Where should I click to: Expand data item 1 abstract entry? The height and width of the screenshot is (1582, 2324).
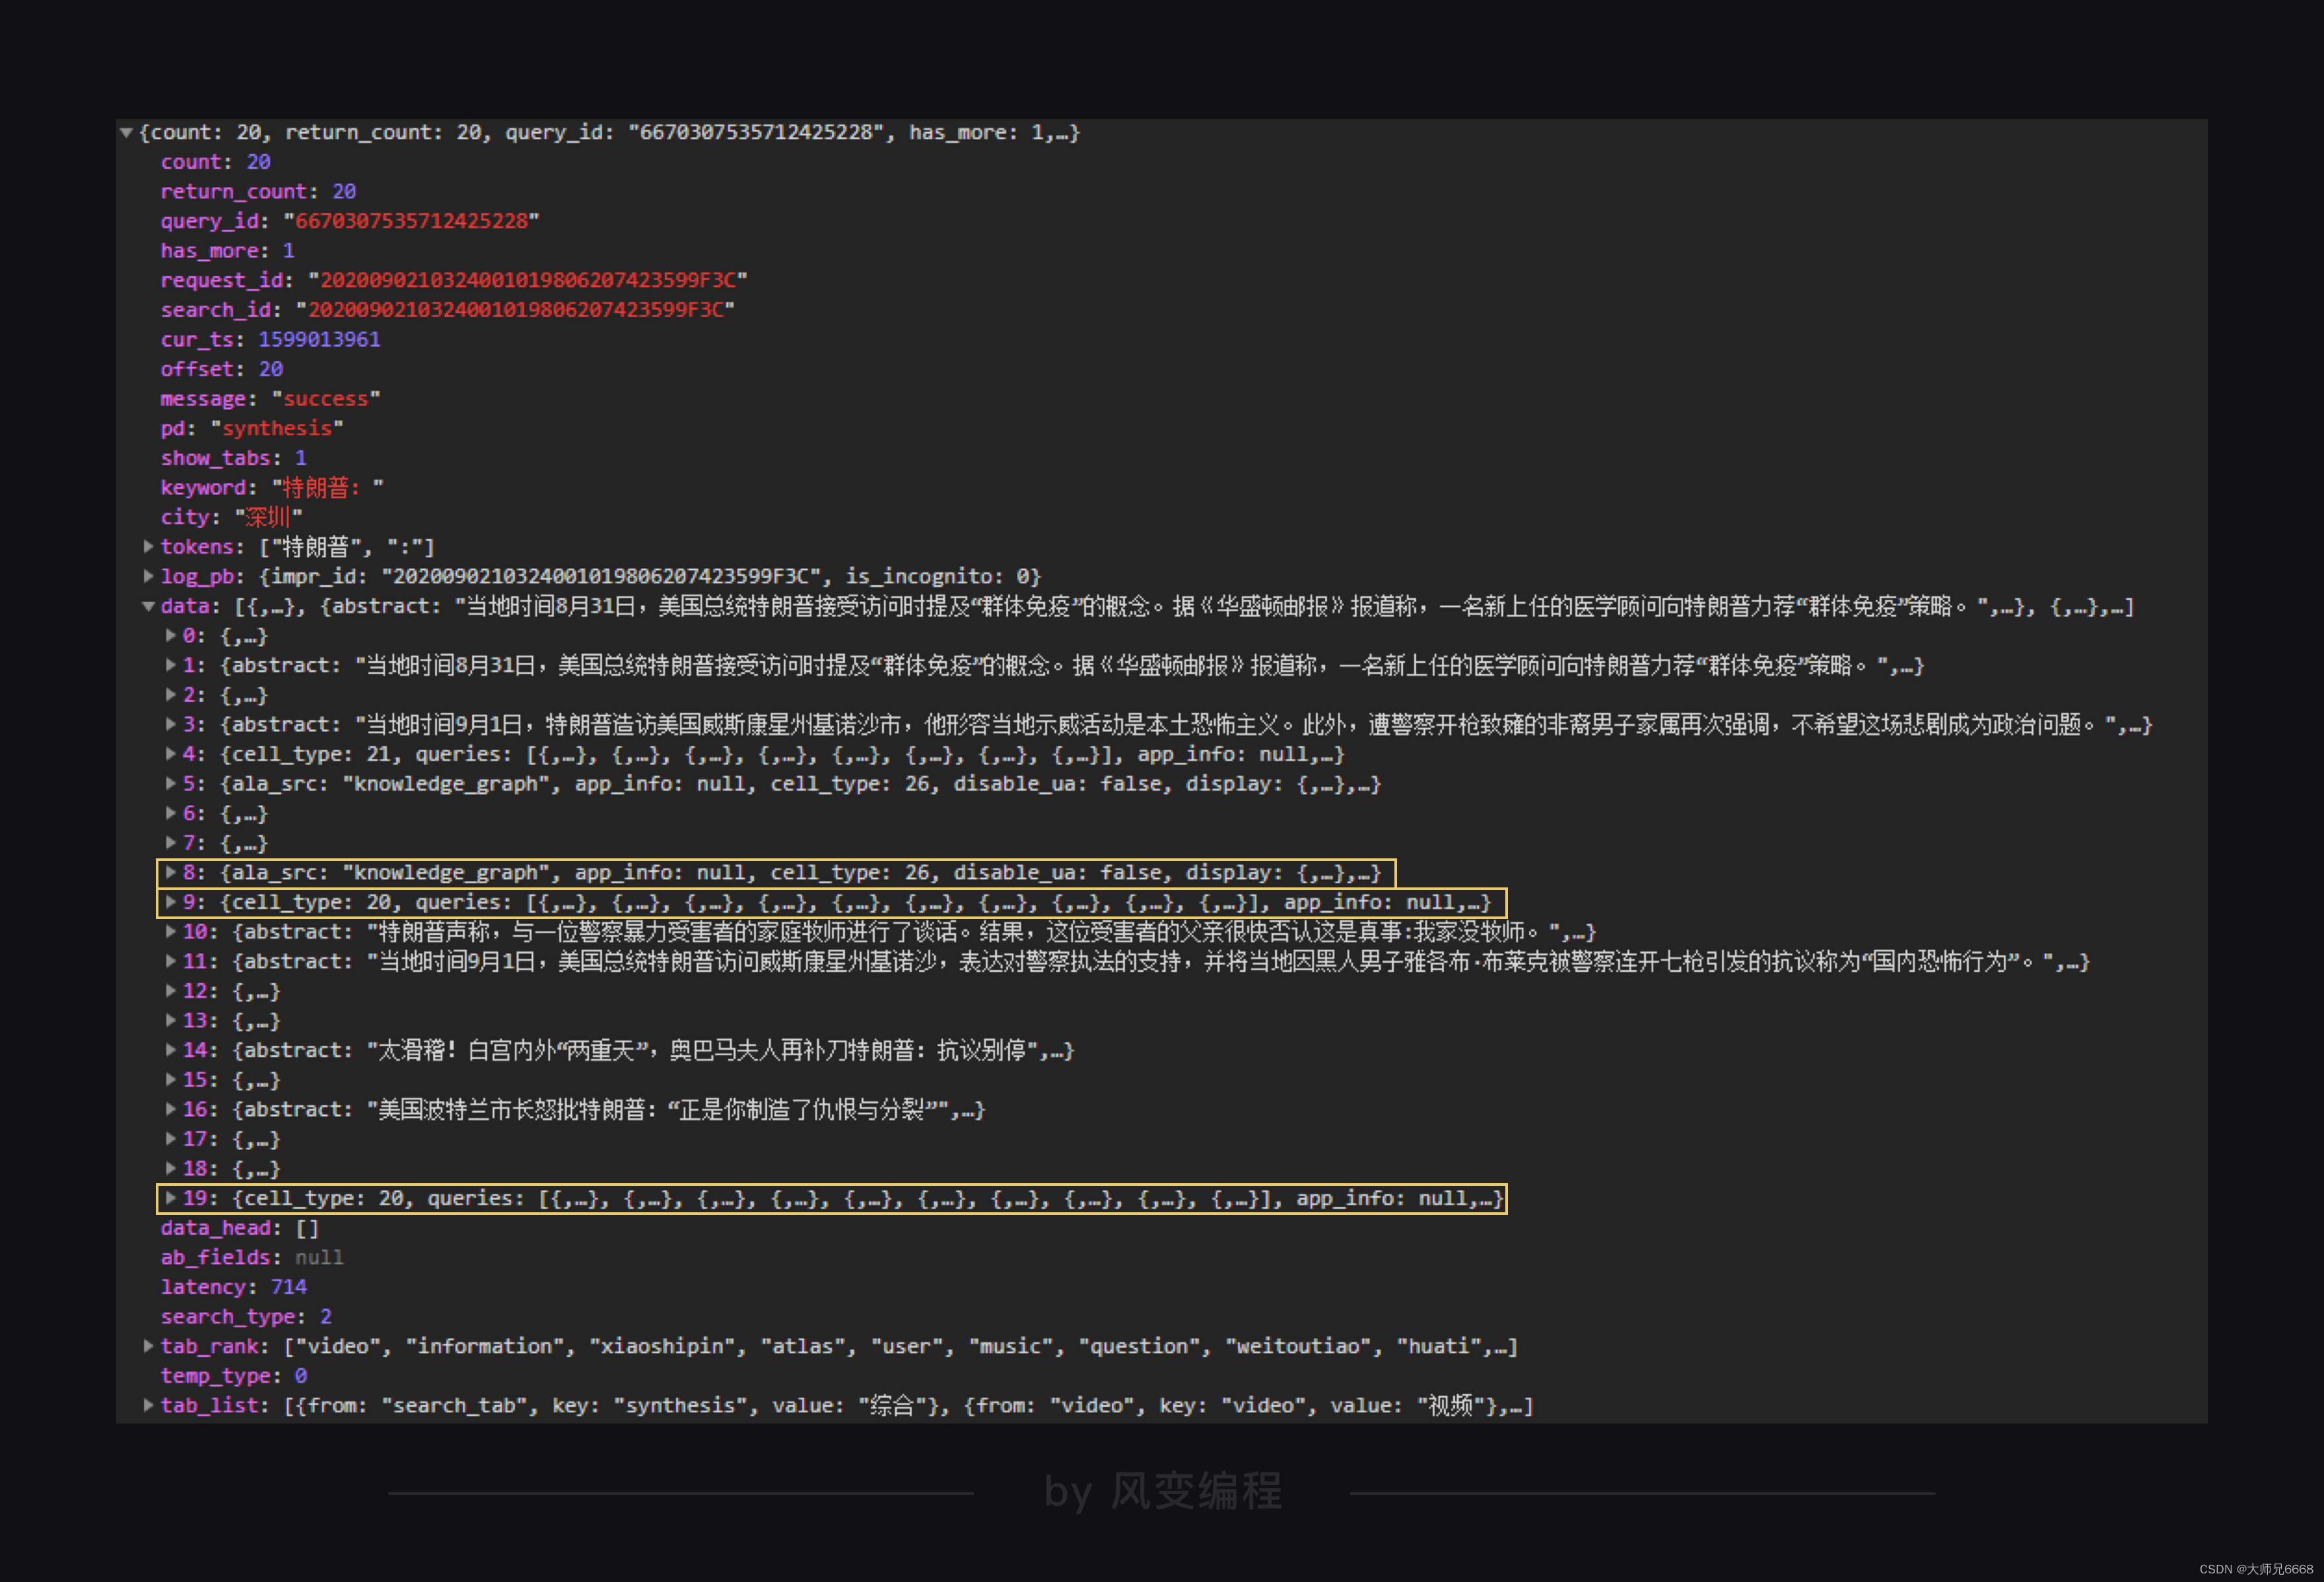(170, 665)
